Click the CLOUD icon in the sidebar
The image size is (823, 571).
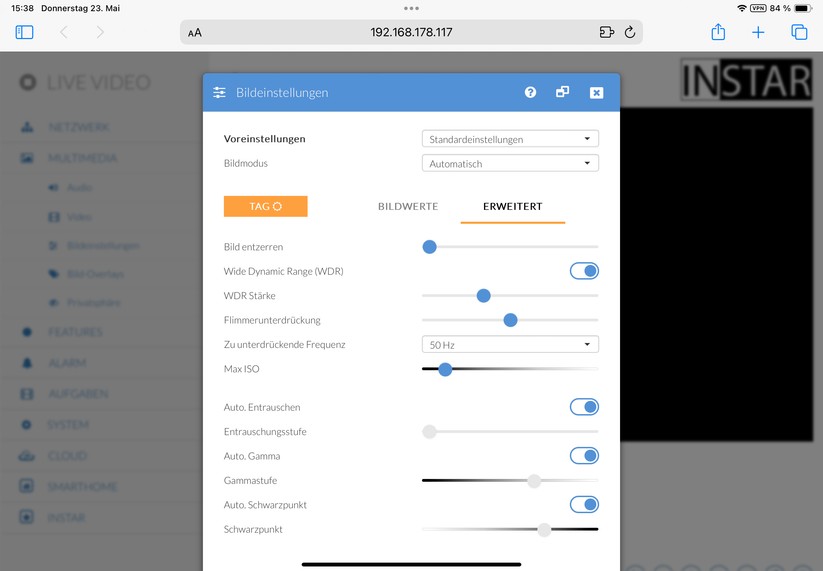pos(27,456)
